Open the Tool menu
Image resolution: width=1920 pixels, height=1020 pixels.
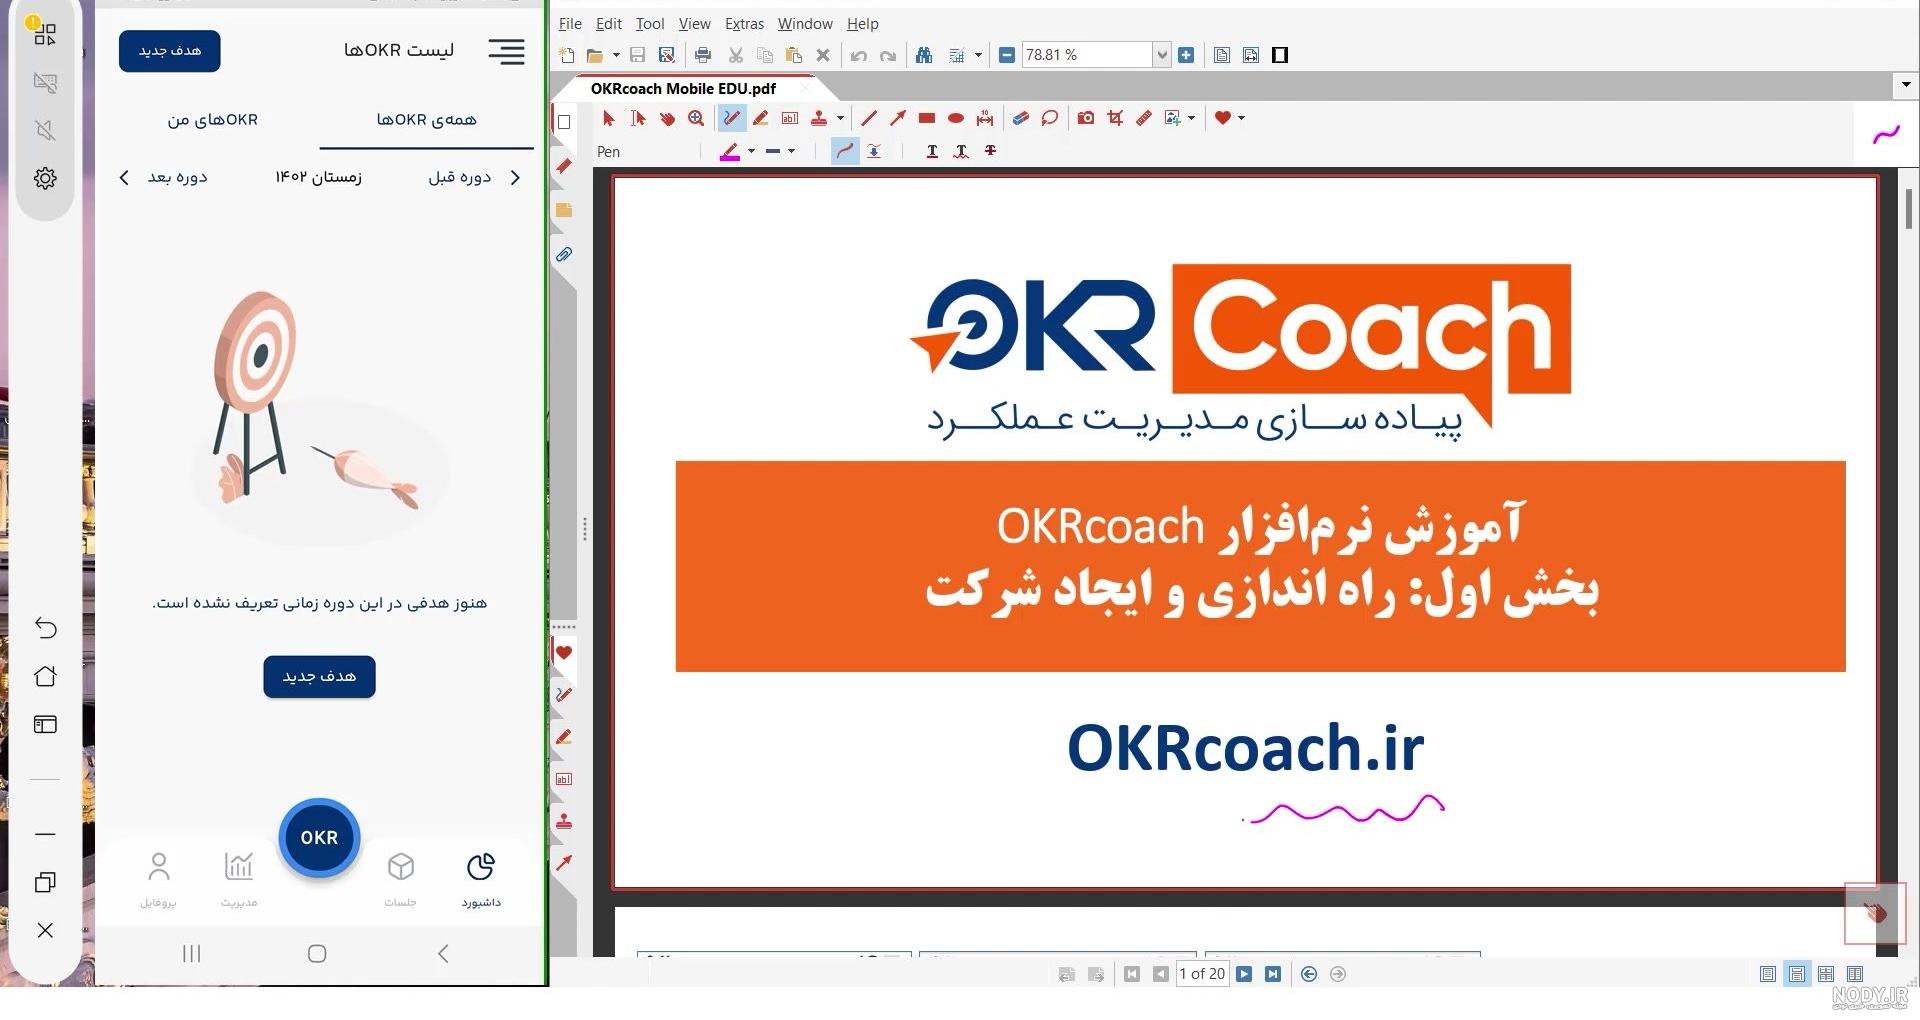coord(650,24)
